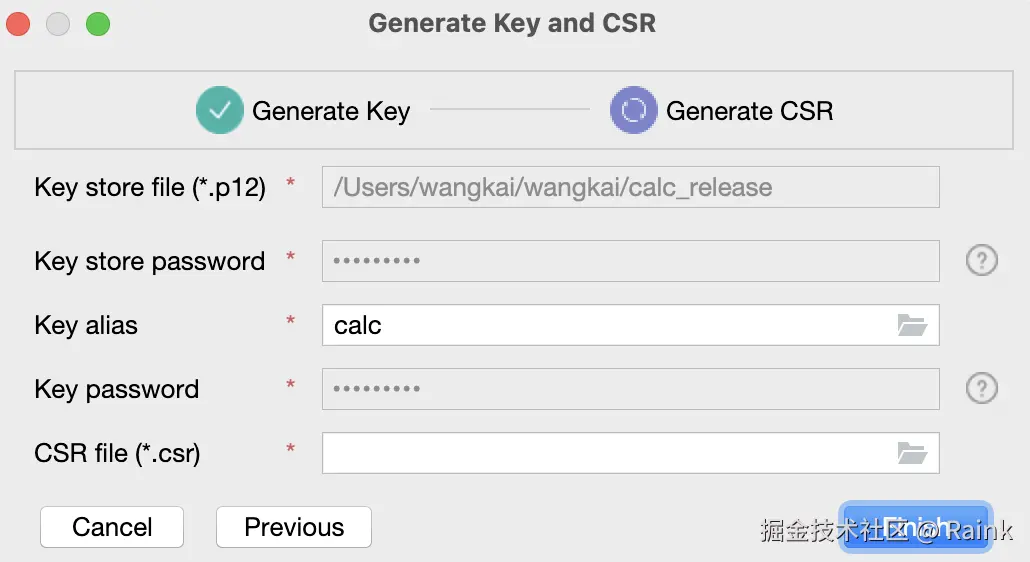Browse for key alias via folder icon
The image size is (1030, 562).
pyautogui.click(x=911, y=325)
